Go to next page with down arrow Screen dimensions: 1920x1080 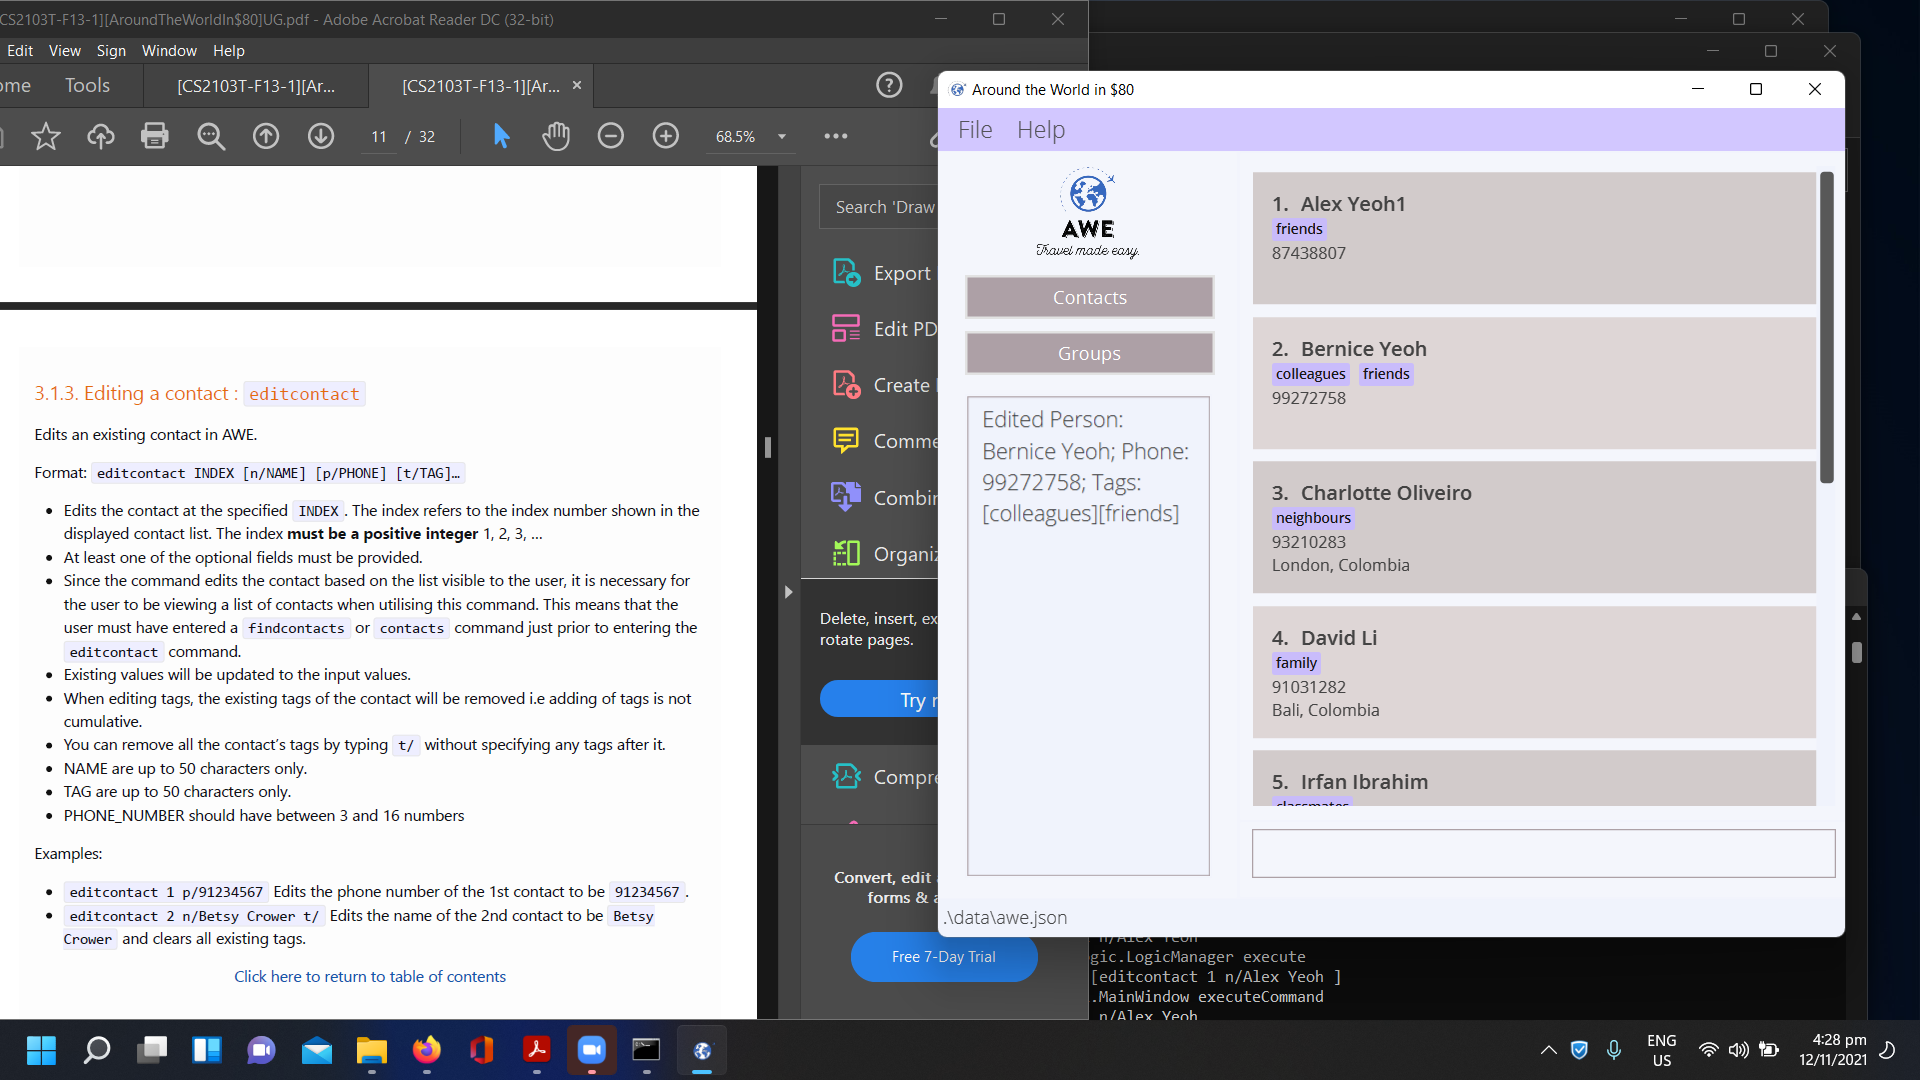coord(321,136)
